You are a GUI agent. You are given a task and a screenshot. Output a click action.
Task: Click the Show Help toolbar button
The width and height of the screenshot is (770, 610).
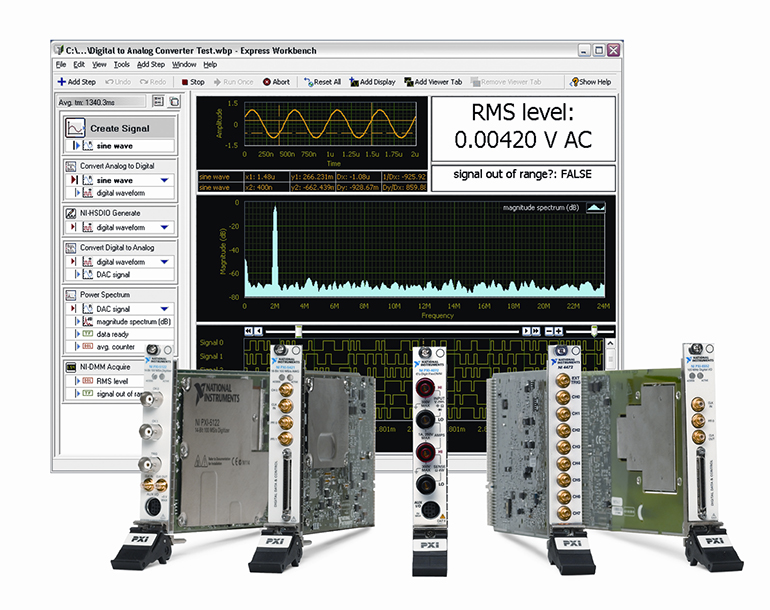[590, 82]
